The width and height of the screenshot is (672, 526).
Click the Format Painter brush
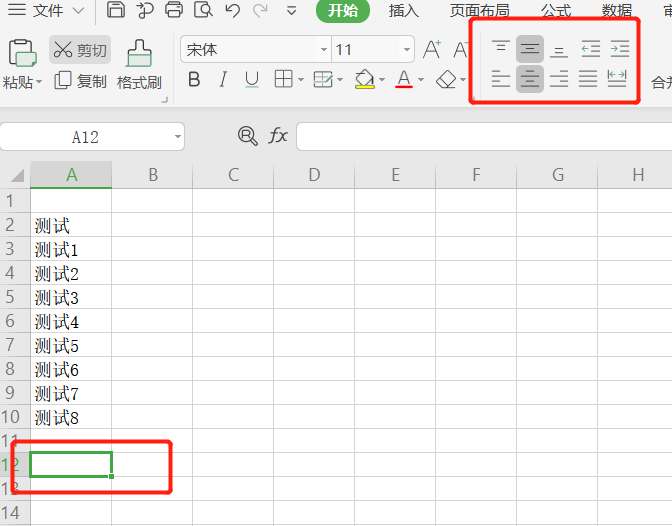click(139, 53)
